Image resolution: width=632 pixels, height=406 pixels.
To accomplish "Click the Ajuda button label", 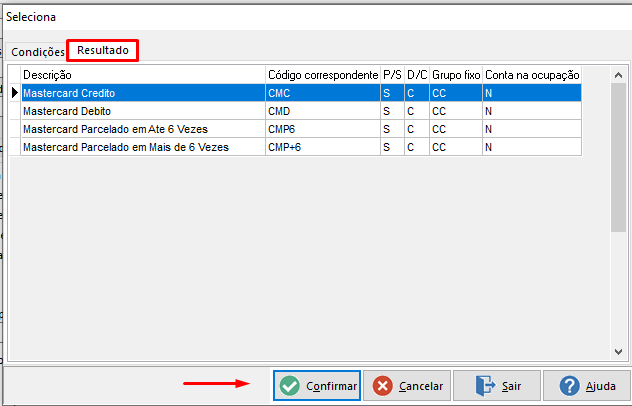I will point(601,386).
